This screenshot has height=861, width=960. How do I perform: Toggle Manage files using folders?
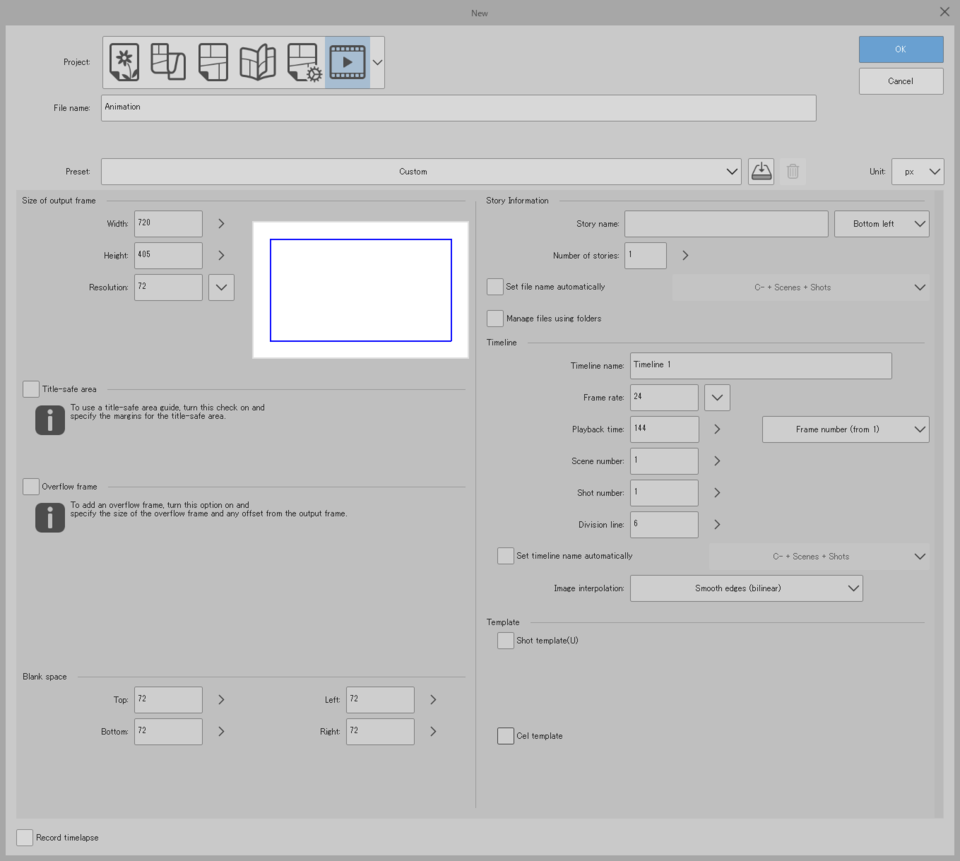click(x=495, y=318)
